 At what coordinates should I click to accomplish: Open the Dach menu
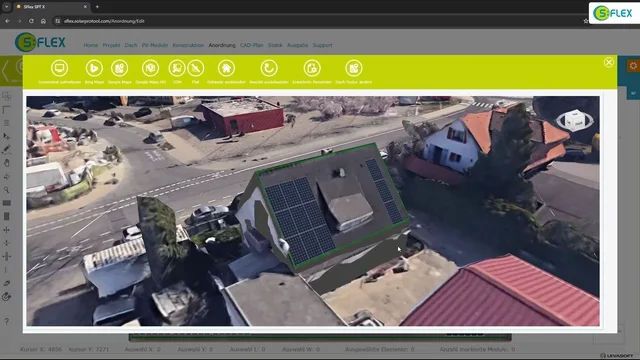click(131, 45)
